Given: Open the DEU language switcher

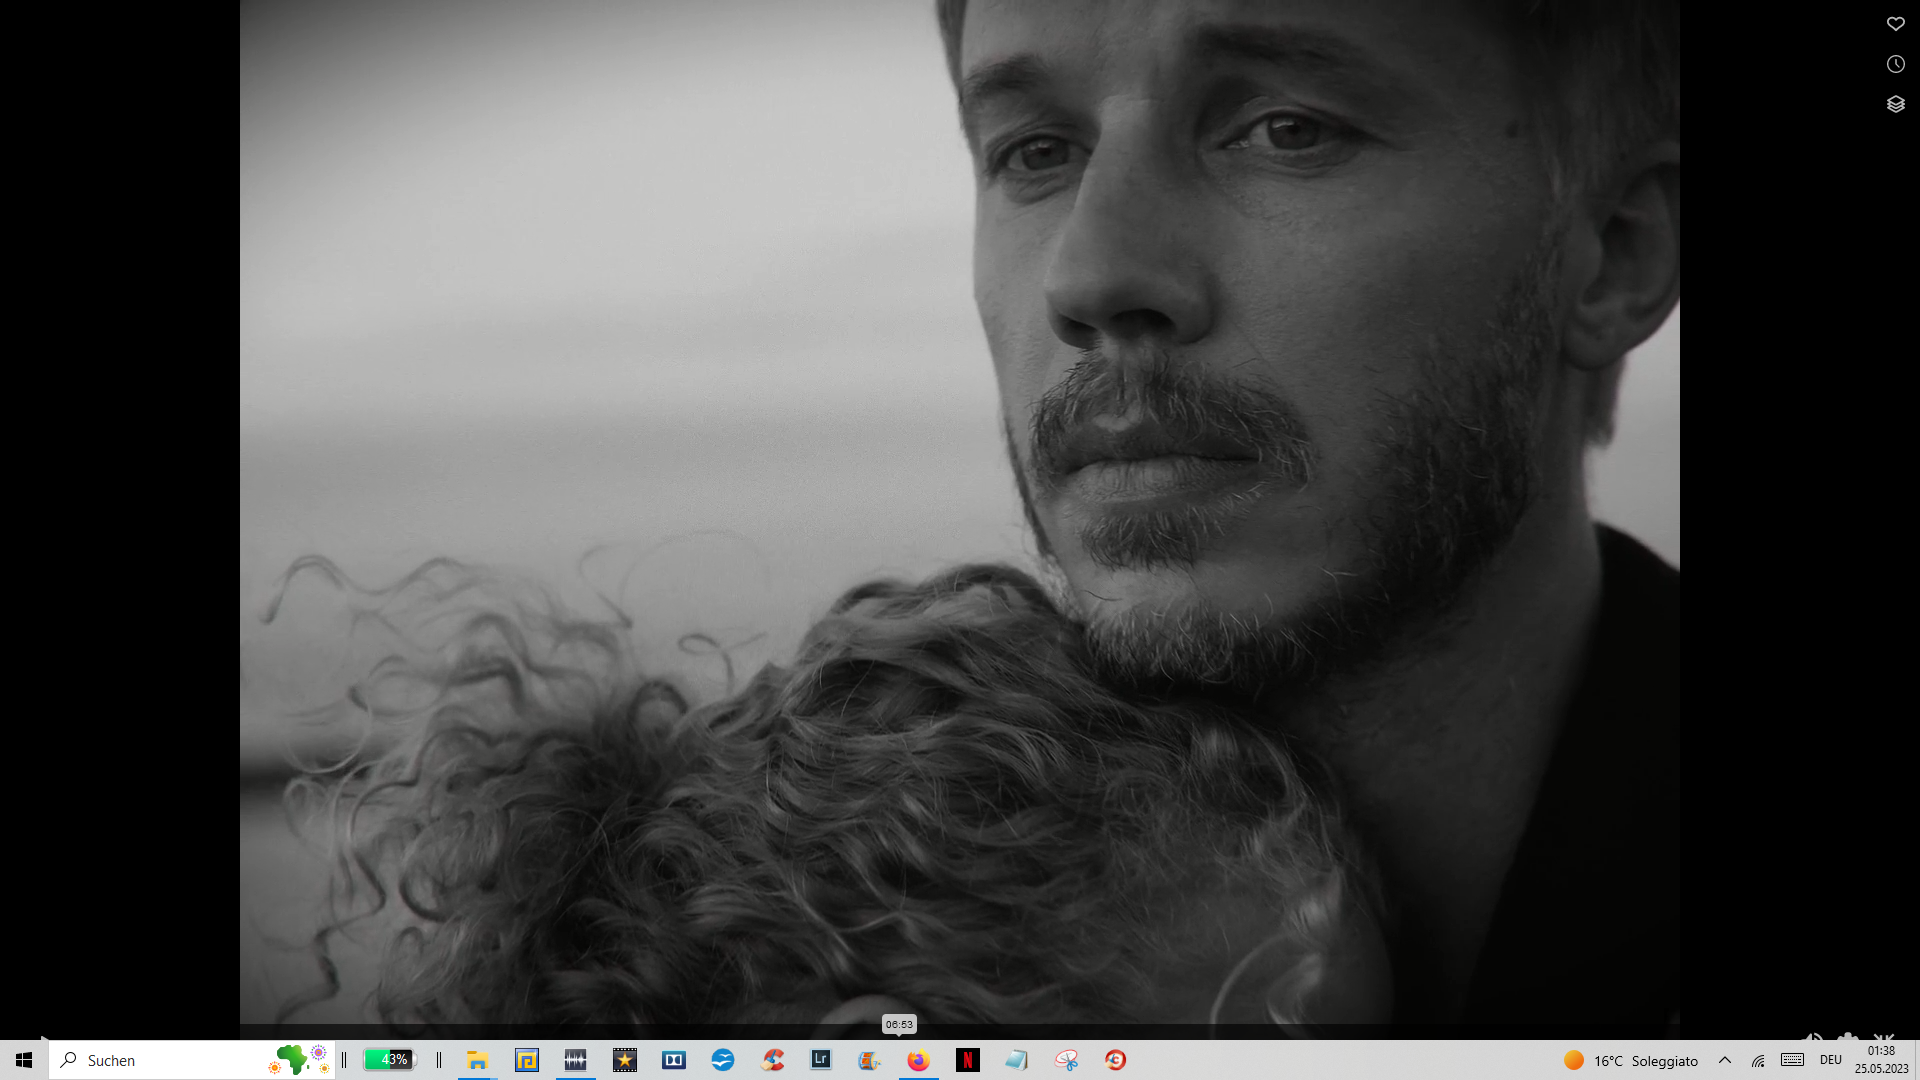Looking at the screenshot, I should tap(1831, 1060).
